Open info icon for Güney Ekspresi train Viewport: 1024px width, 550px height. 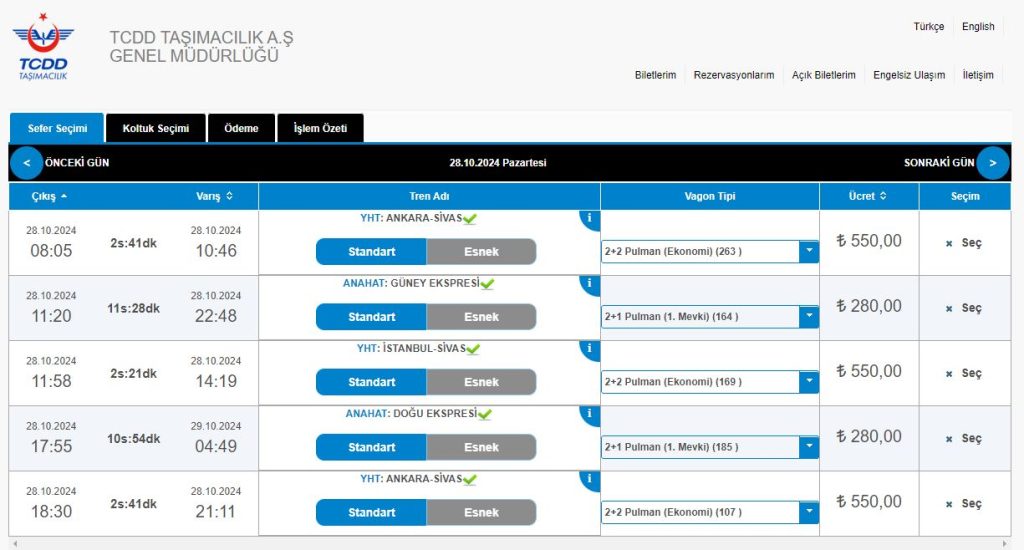tap(590, 284)
